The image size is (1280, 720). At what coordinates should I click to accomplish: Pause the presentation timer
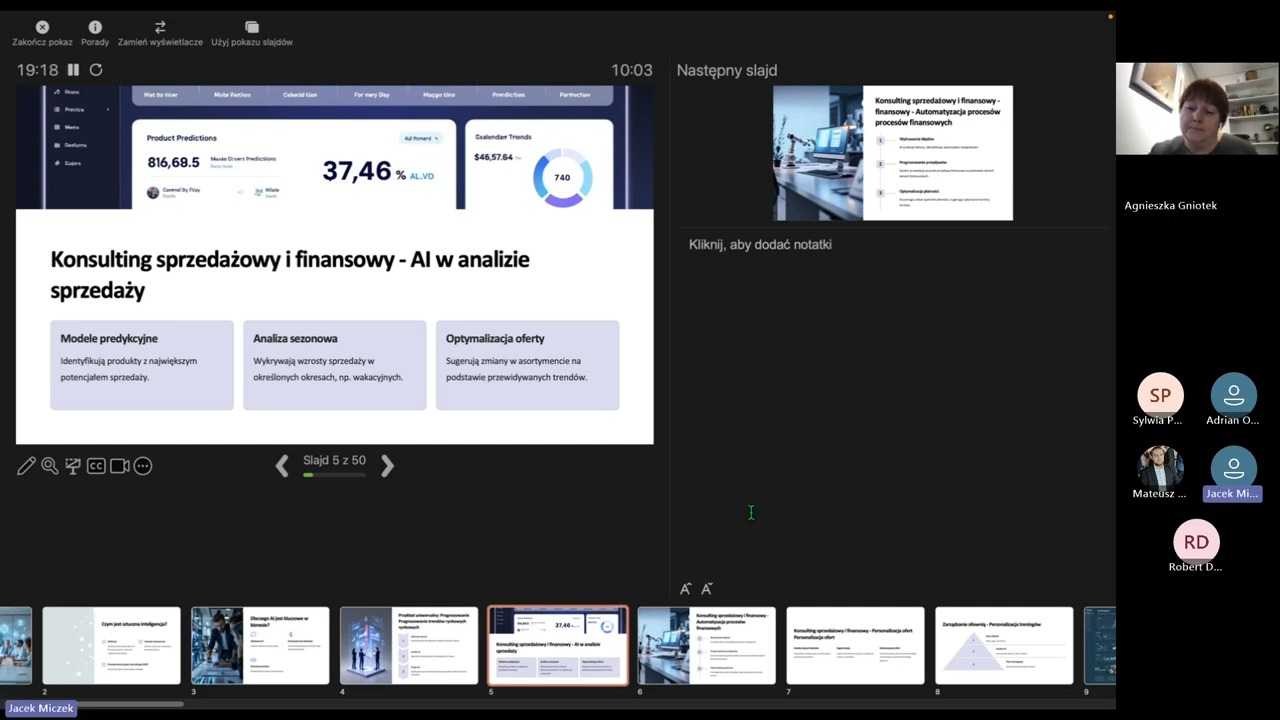[x=73, y=70]
